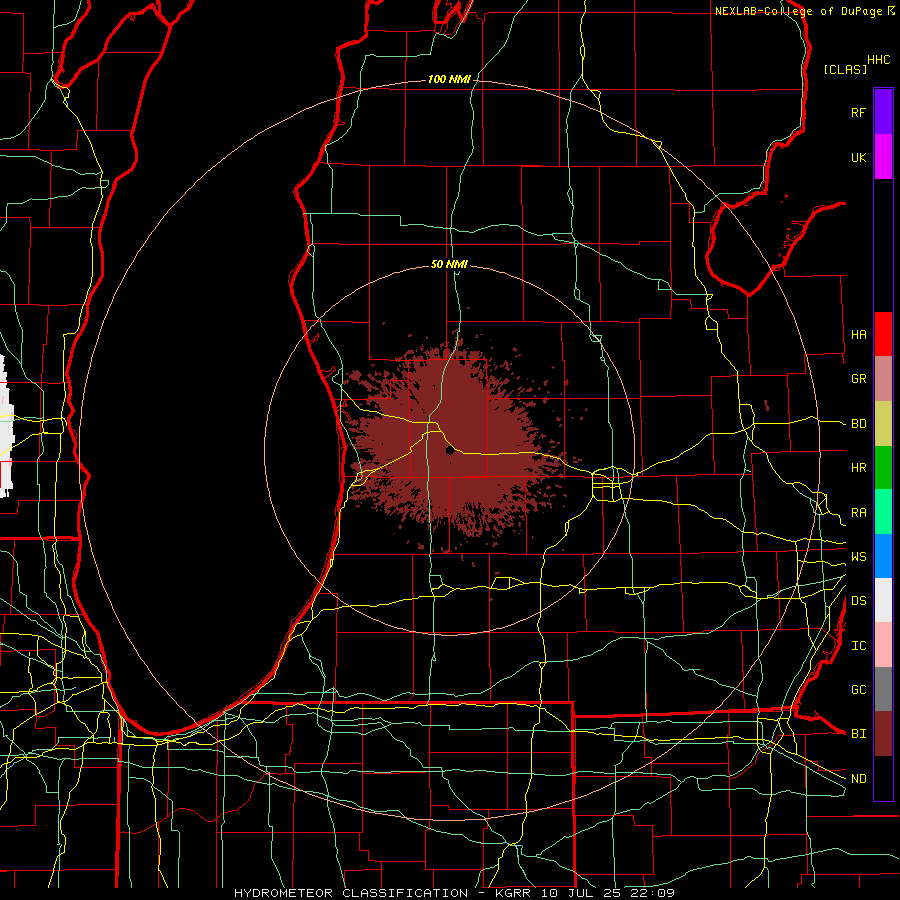The height and width of the screenshot is (900, 900).
Task: Click the GR pink-brown legend color block
Action: (x=883, y=379)
